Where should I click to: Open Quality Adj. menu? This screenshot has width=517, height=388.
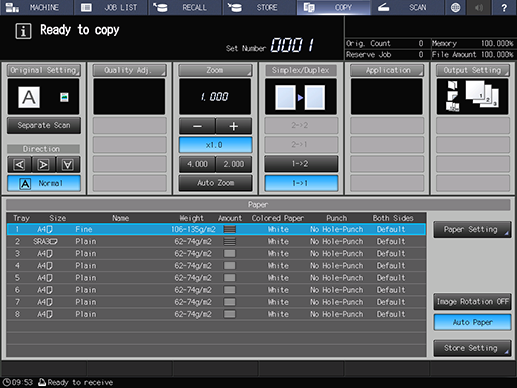click(x=129, y=70)
